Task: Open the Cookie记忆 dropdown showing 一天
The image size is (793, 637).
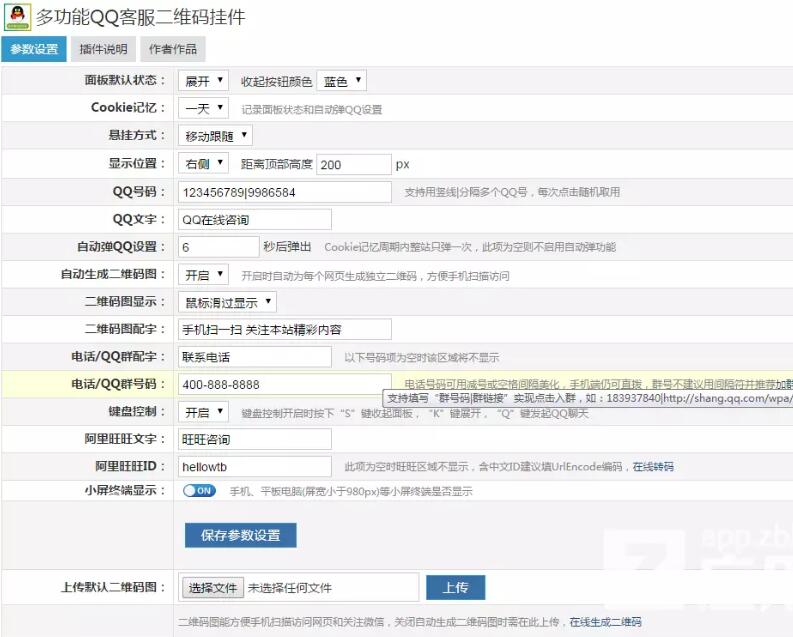Action: 203,108
